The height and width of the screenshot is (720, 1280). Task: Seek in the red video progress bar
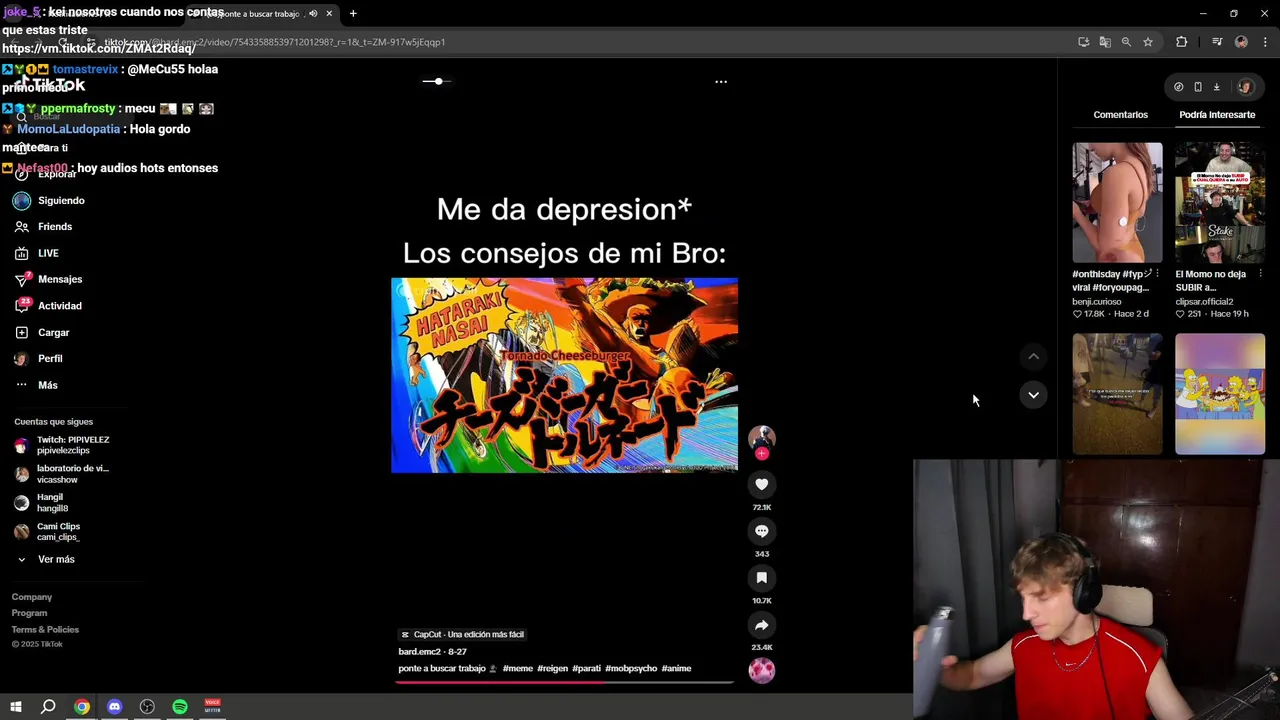(564, 682)
